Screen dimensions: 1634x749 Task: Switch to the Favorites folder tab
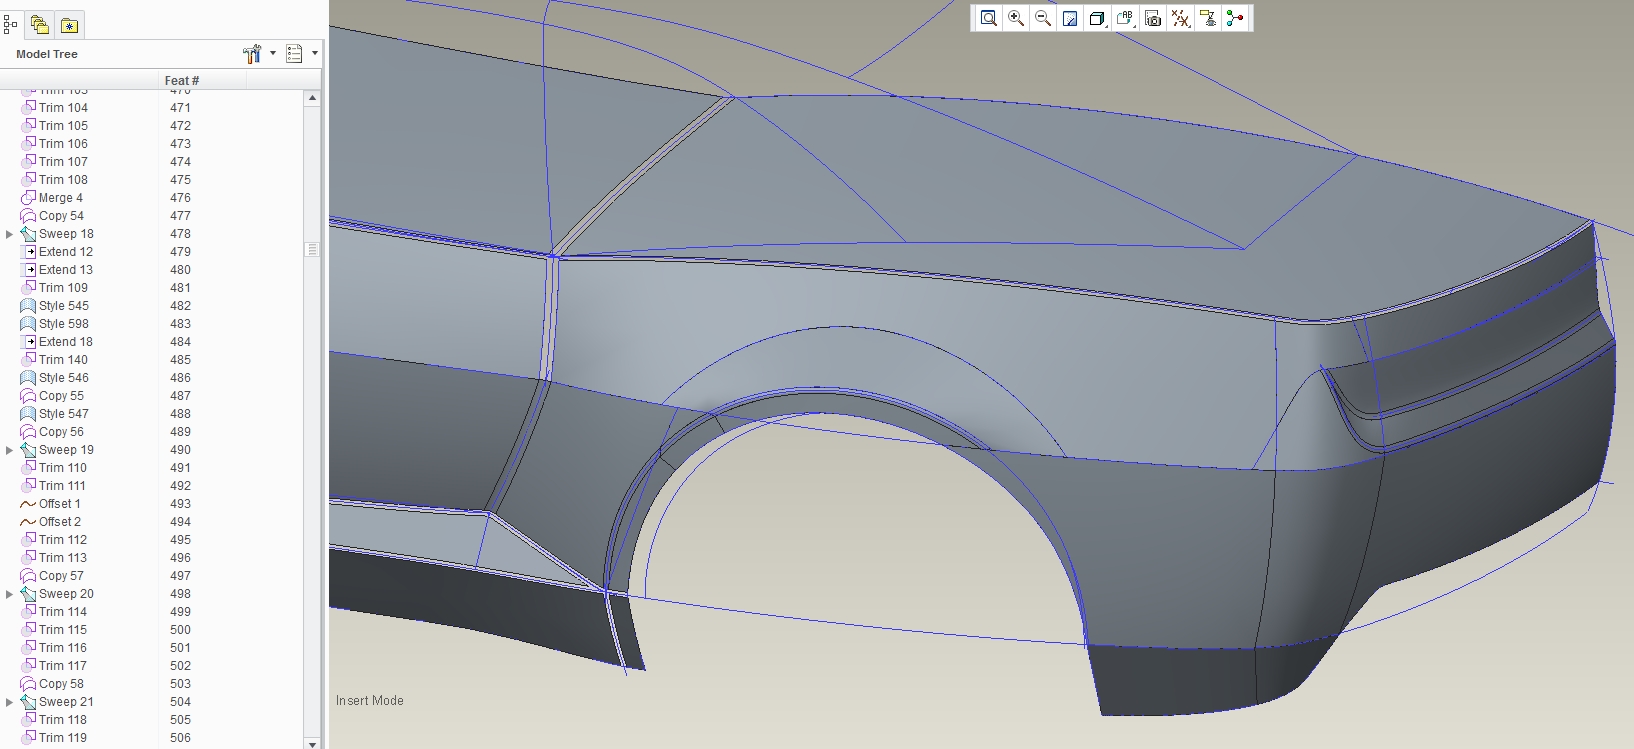[x=69, y=25]
